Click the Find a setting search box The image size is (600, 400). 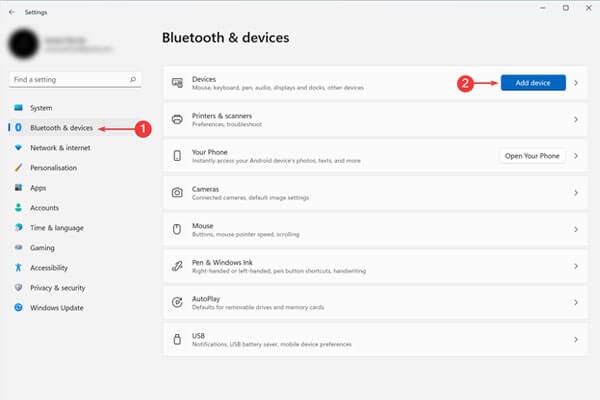(72, 78)
